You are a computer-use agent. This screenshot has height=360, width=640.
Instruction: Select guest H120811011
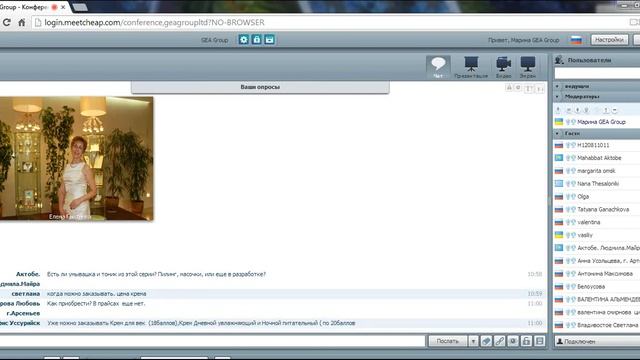point(593,145)
